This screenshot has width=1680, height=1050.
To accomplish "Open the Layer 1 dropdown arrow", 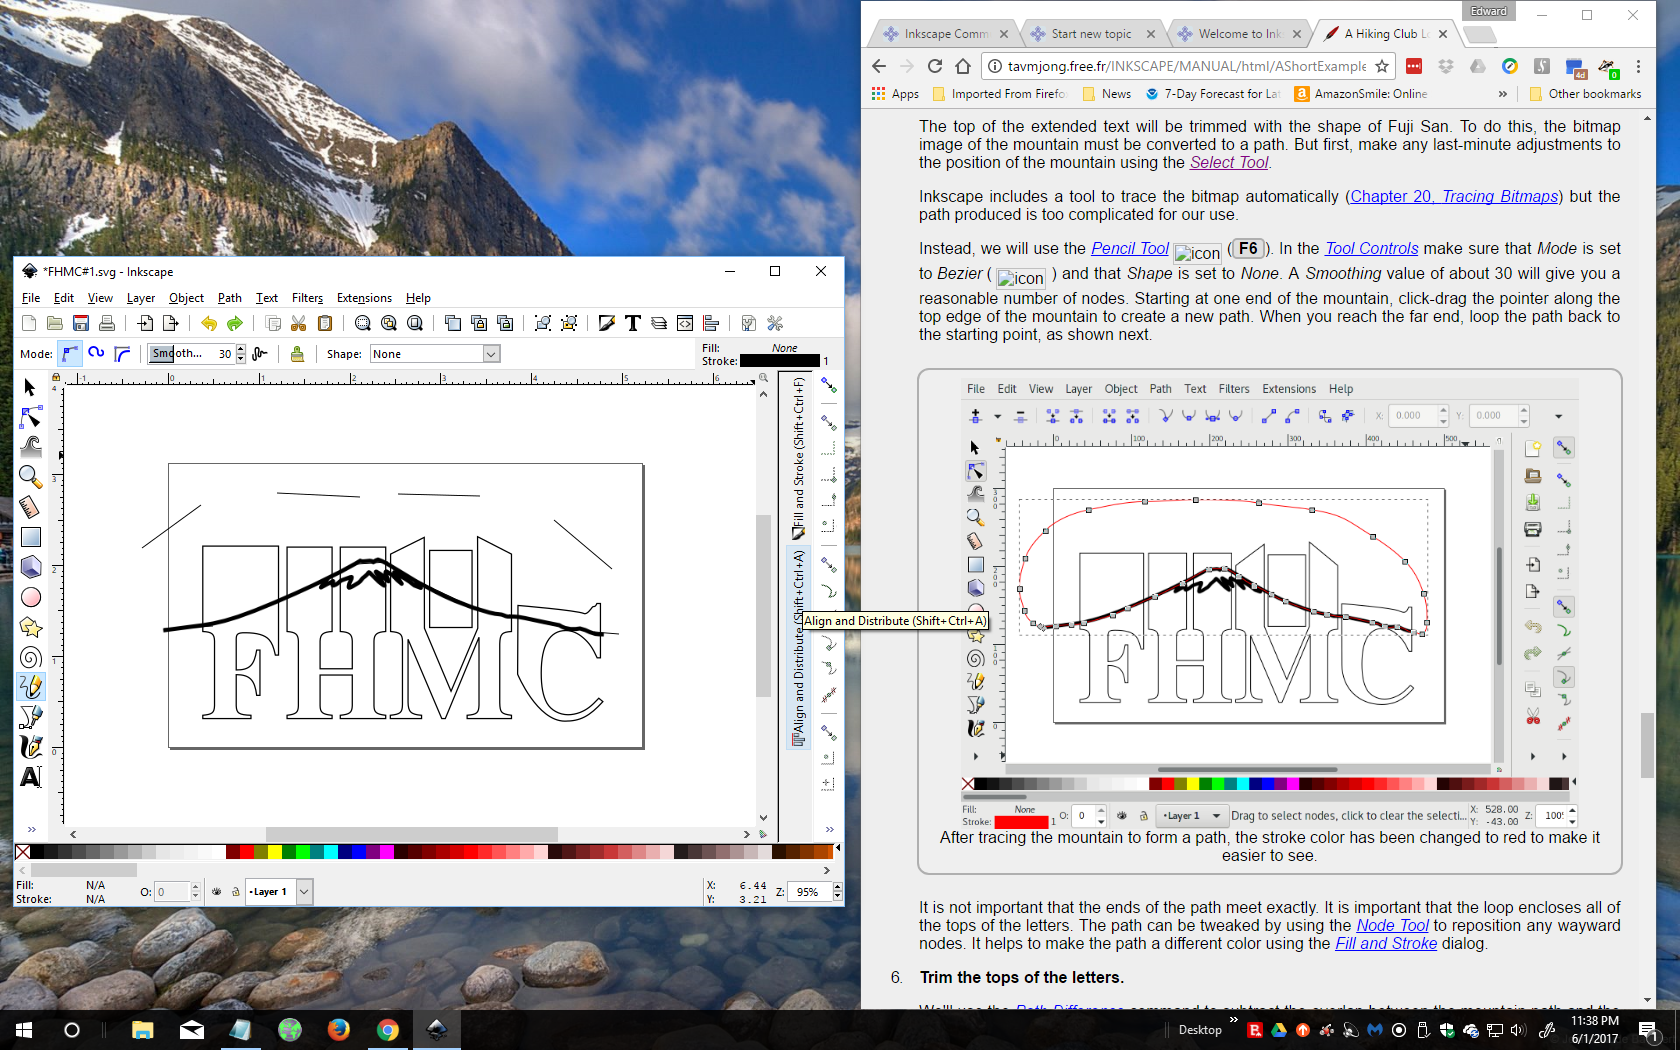I will [x=304, y=891].
